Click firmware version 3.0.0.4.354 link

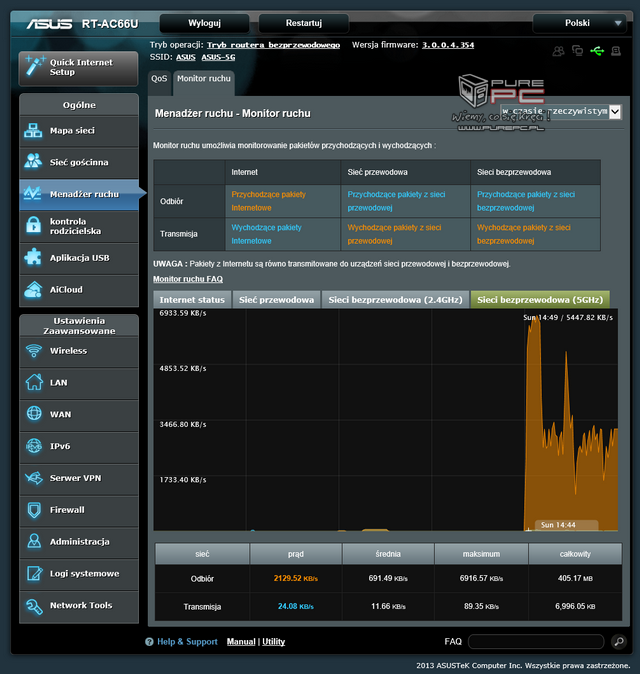point(448,45)
